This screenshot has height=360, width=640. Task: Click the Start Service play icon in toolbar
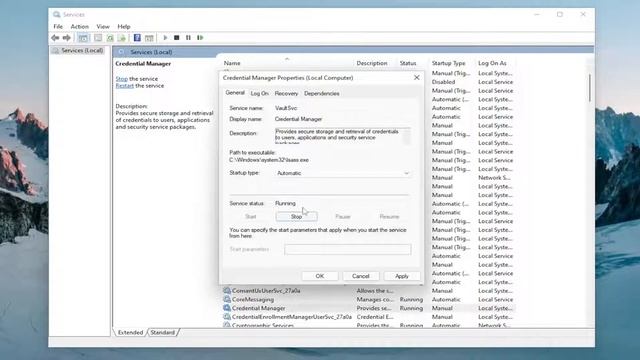pyautogui.click(x=165, y=38)
